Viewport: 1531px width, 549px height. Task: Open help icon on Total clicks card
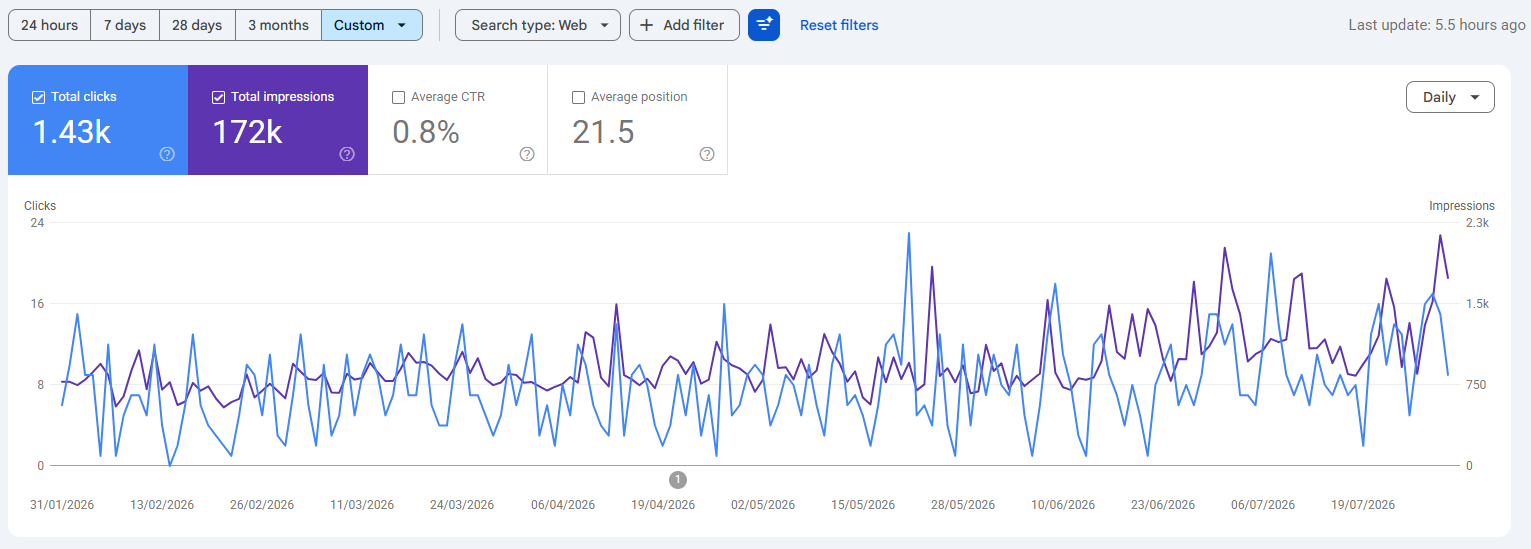[x=167, y=154]
